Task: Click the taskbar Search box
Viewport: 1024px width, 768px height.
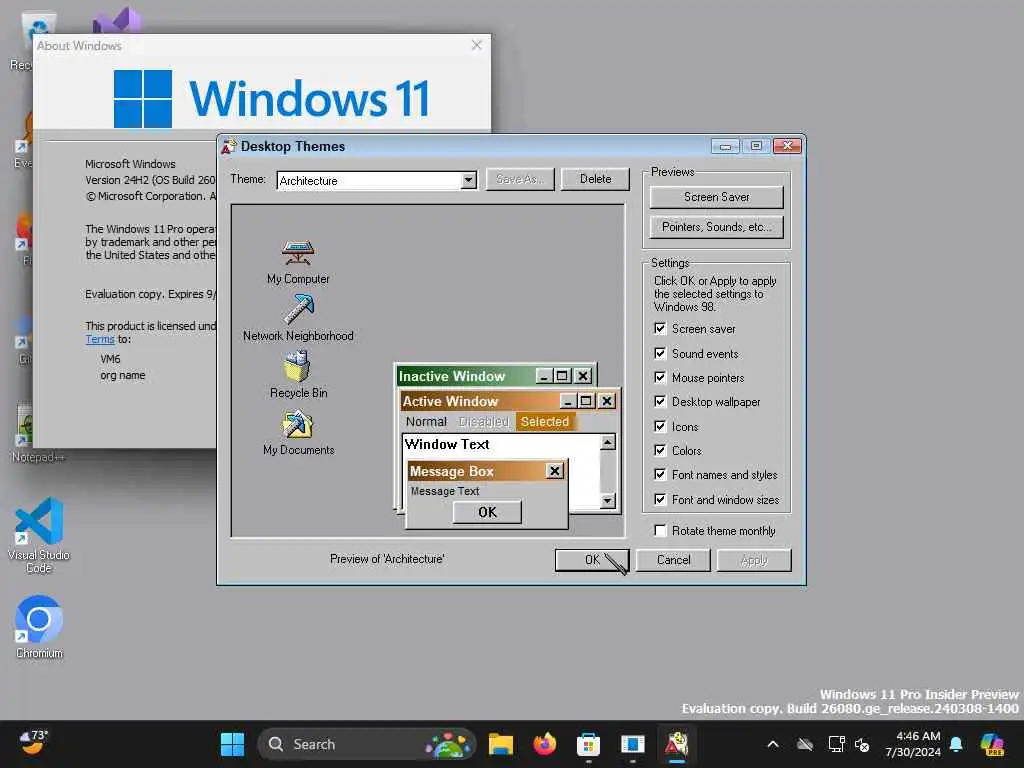Action: (x=367, y=744)
